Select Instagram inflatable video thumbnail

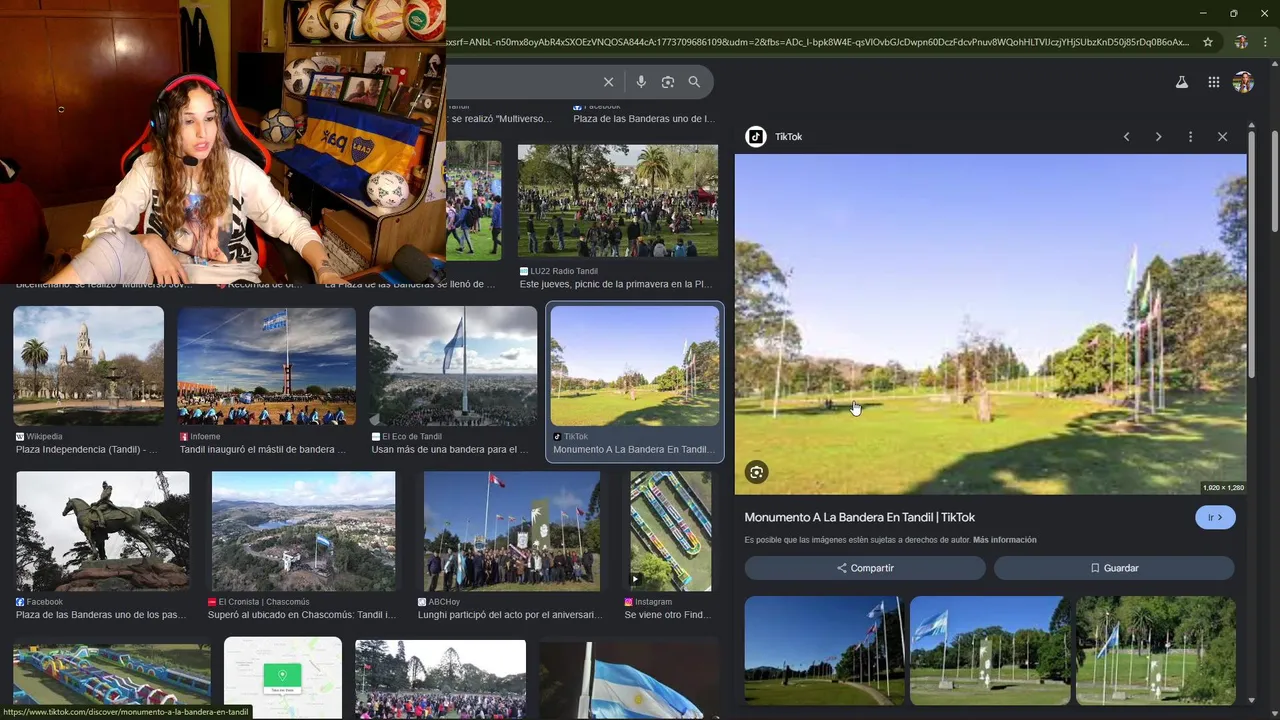671,531
